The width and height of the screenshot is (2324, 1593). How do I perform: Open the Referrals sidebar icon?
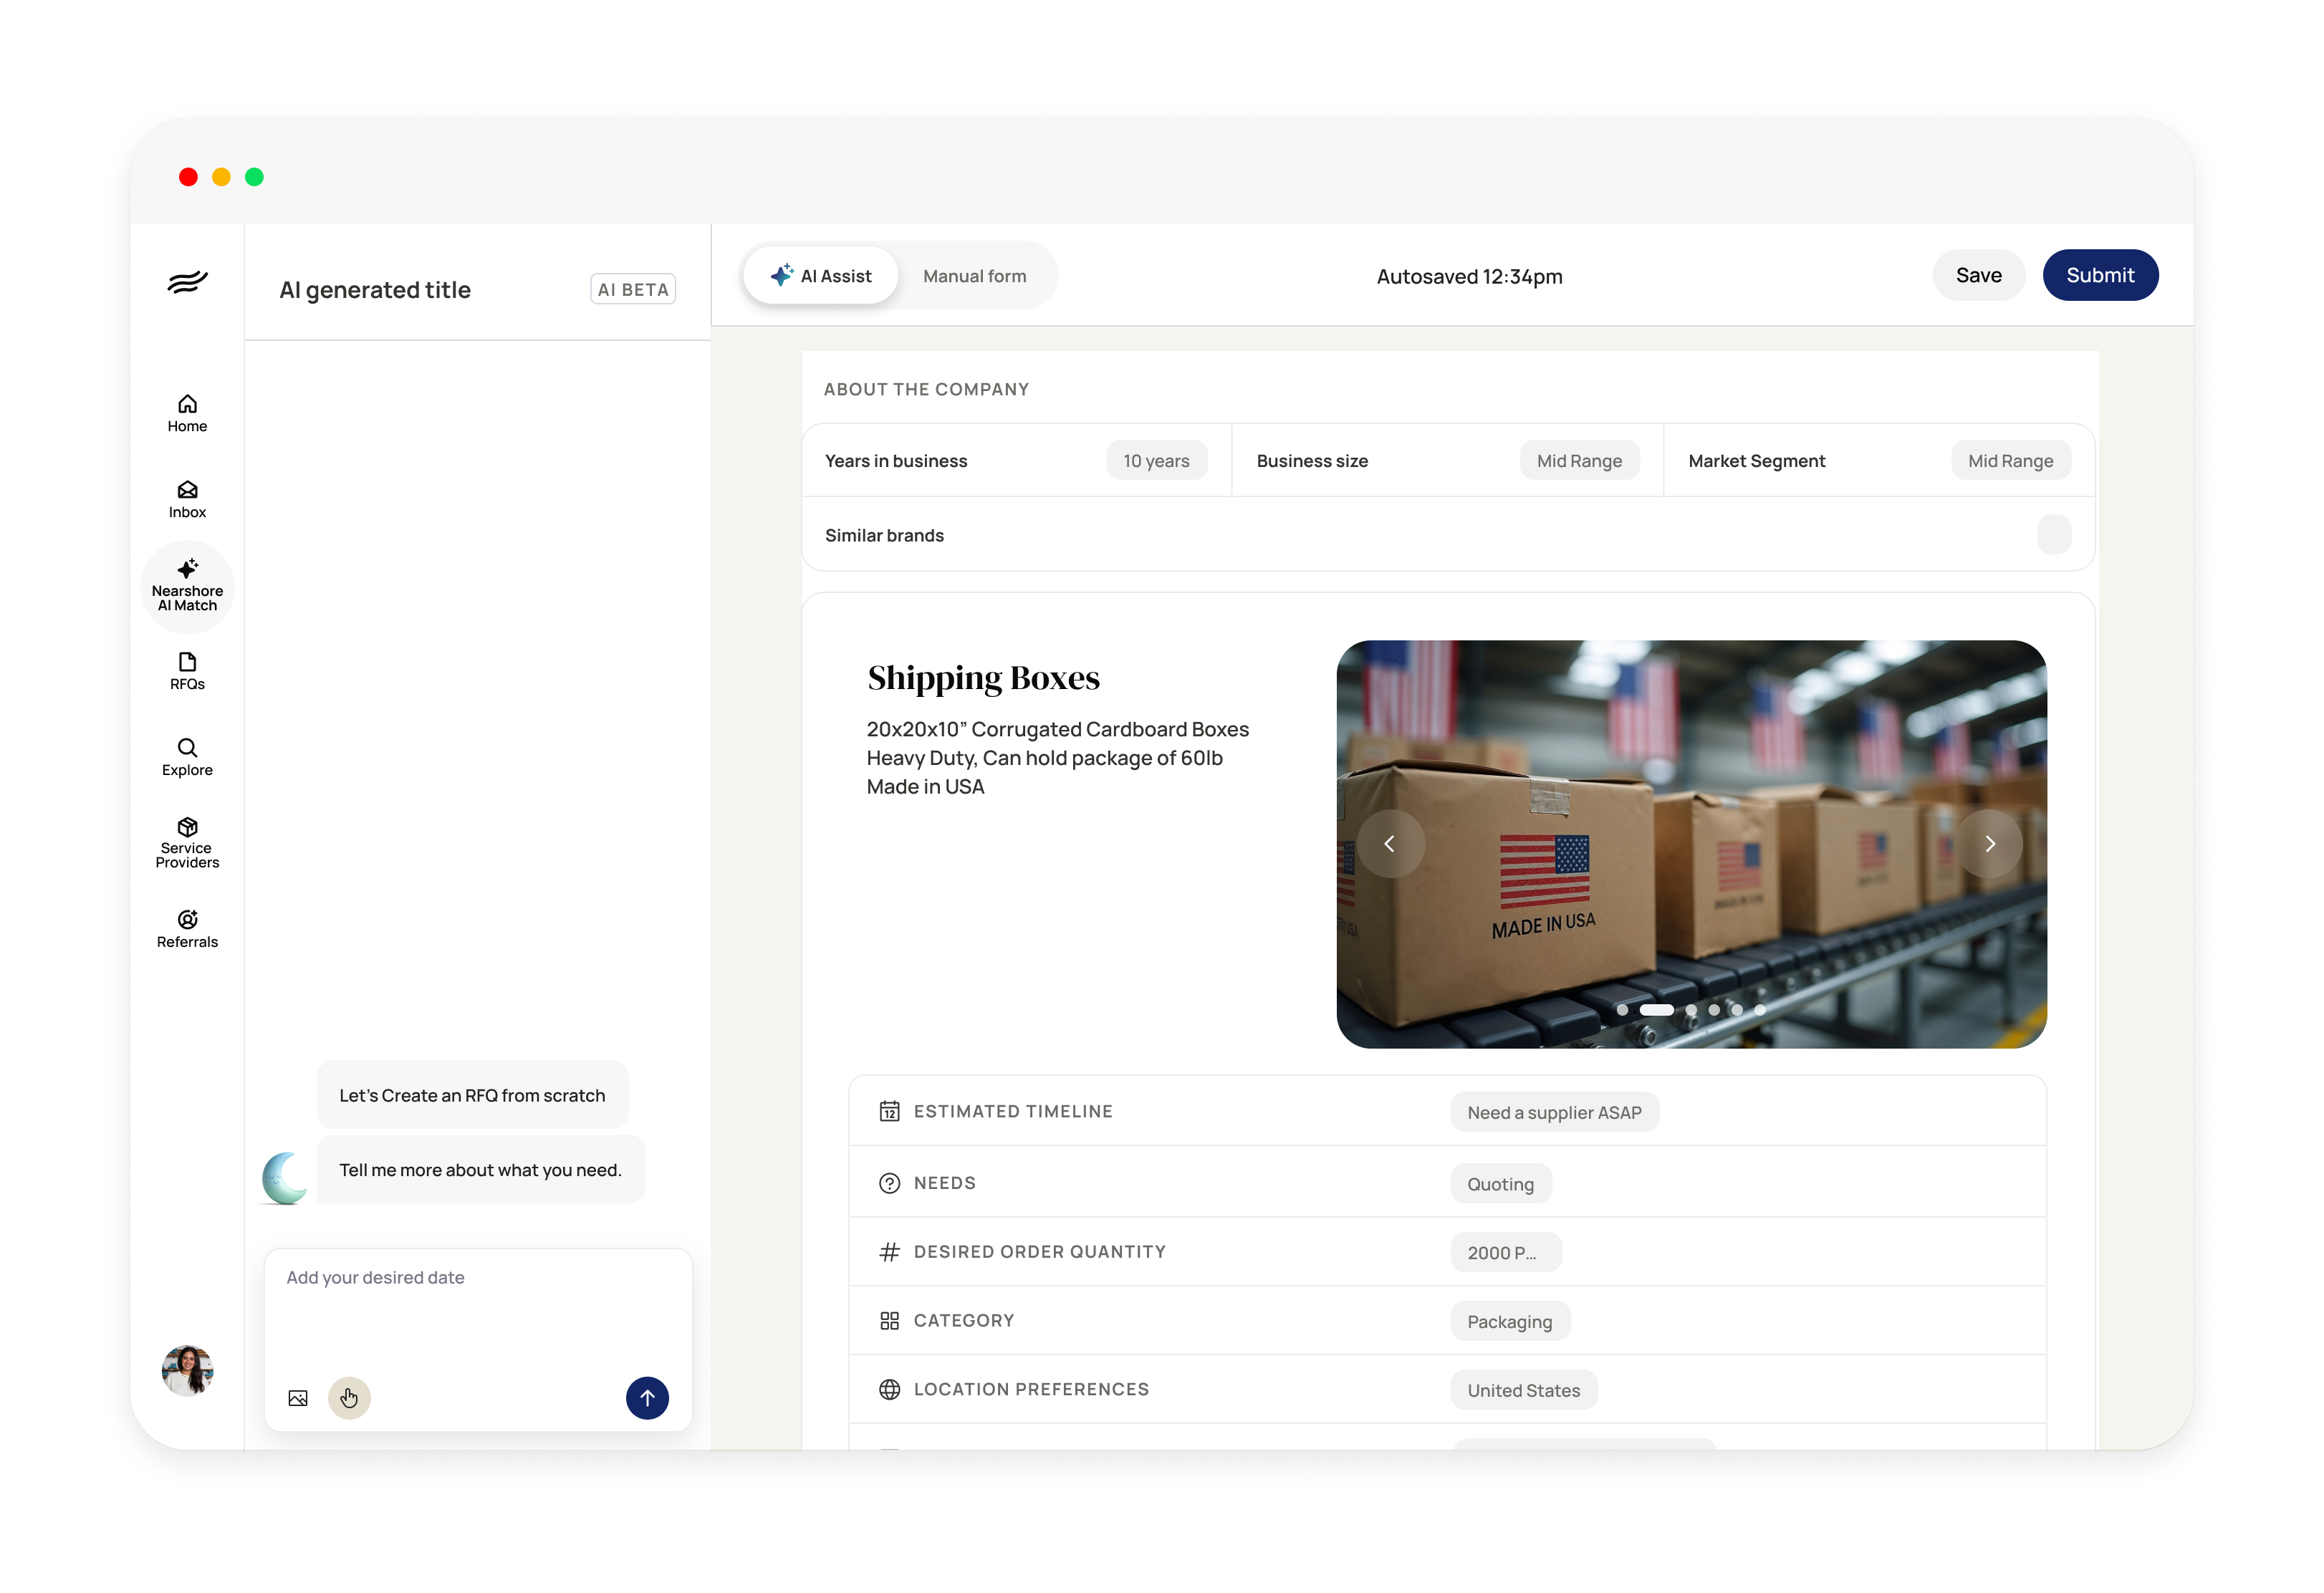click(187, 928)
